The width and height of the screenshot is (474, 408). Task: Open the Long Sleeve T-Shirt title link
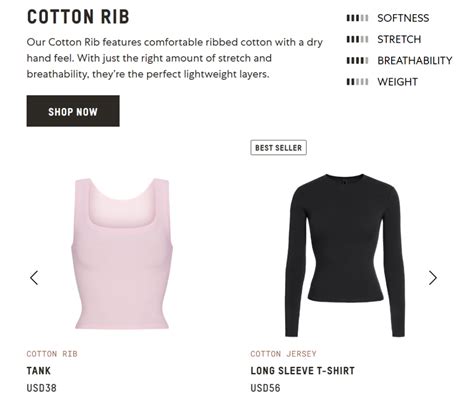click(303, 371)
